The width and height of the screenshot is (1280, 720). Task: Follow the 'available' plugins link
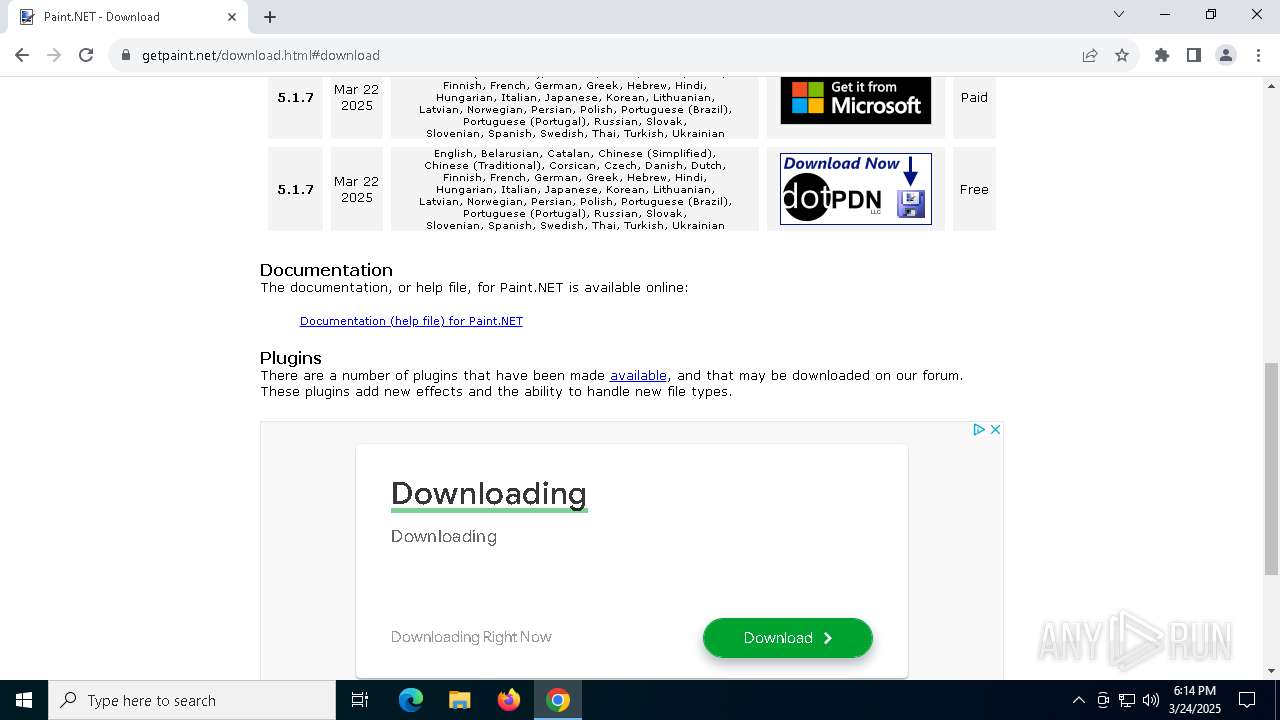tap(638, 376)
